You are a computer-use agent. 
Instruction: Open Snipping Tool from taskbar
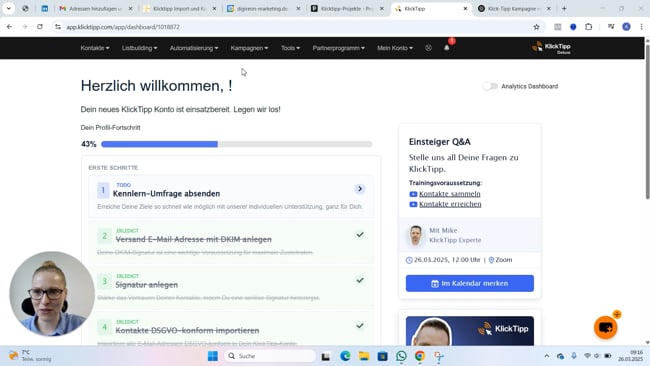click(x=439, y=356)
